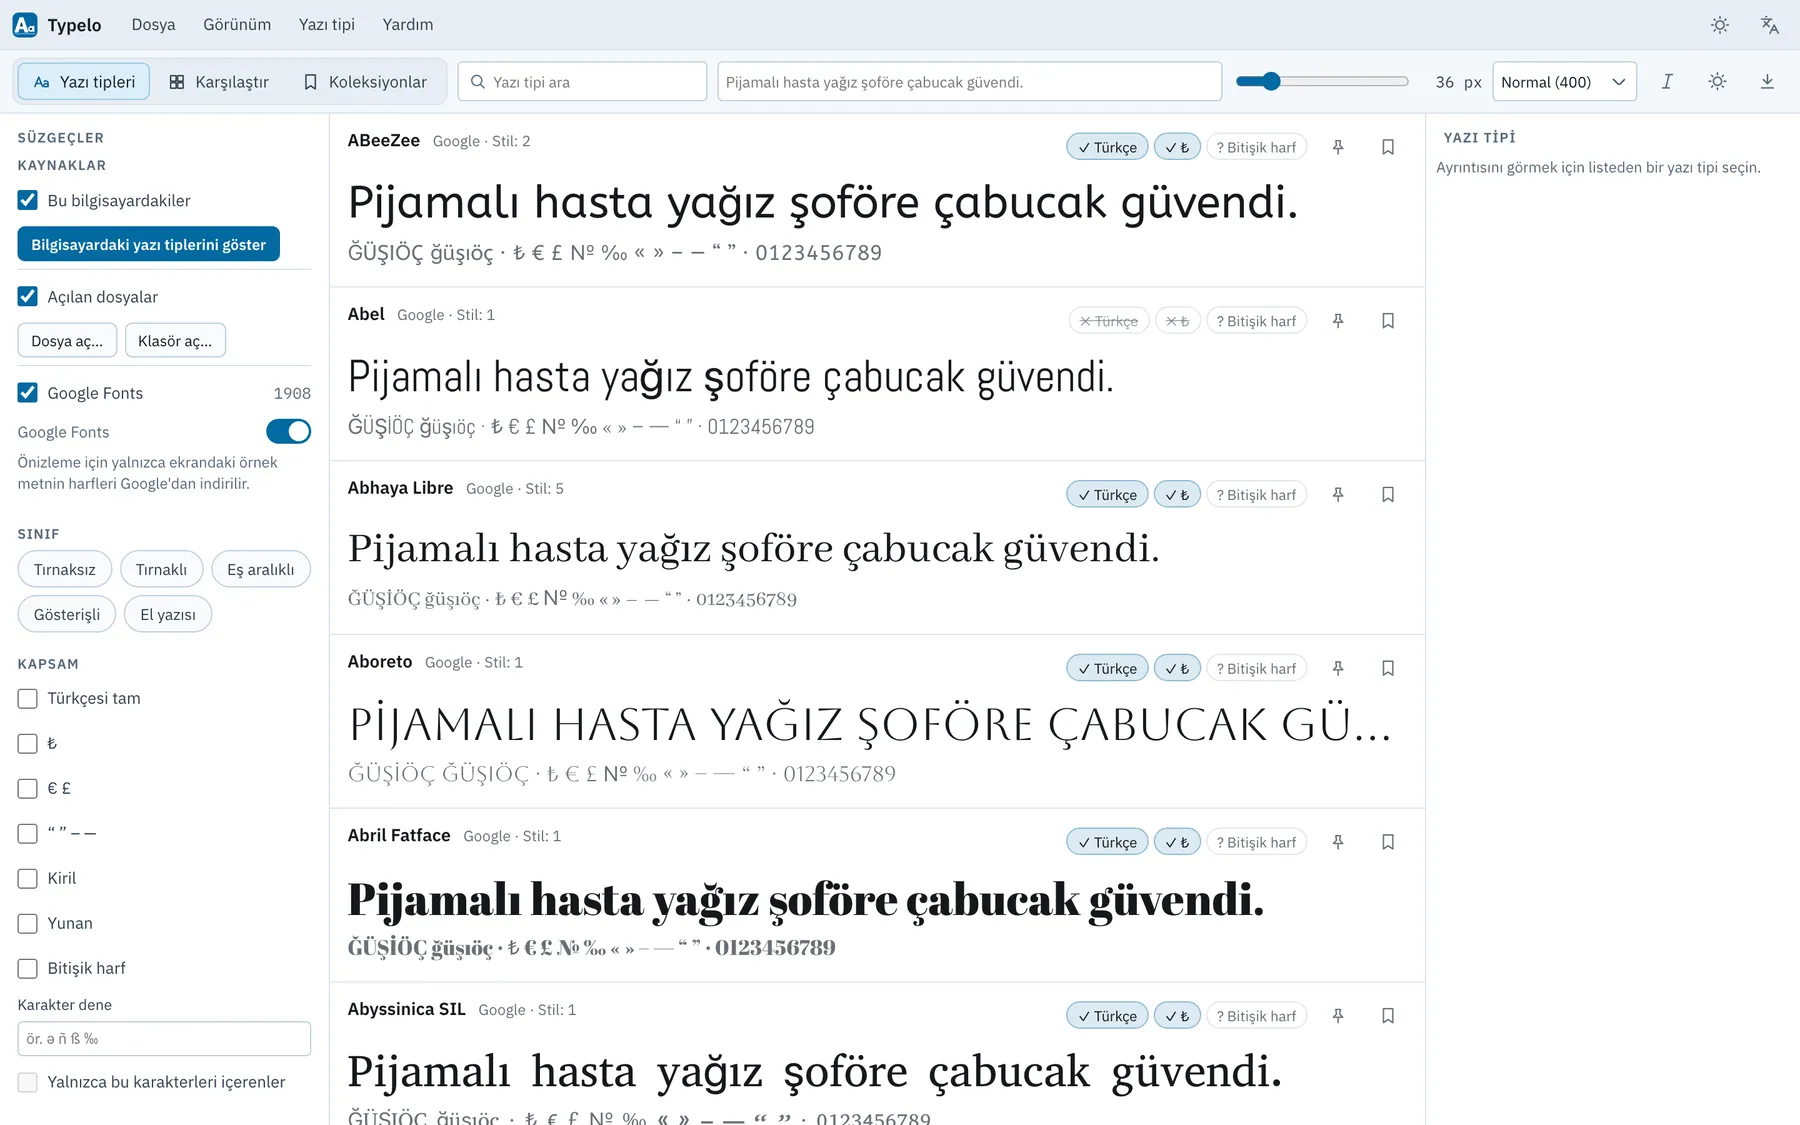Open the language translate icon
Screen dimensions: 1800x1125
pyautogui.click(x=1770, y=25)
